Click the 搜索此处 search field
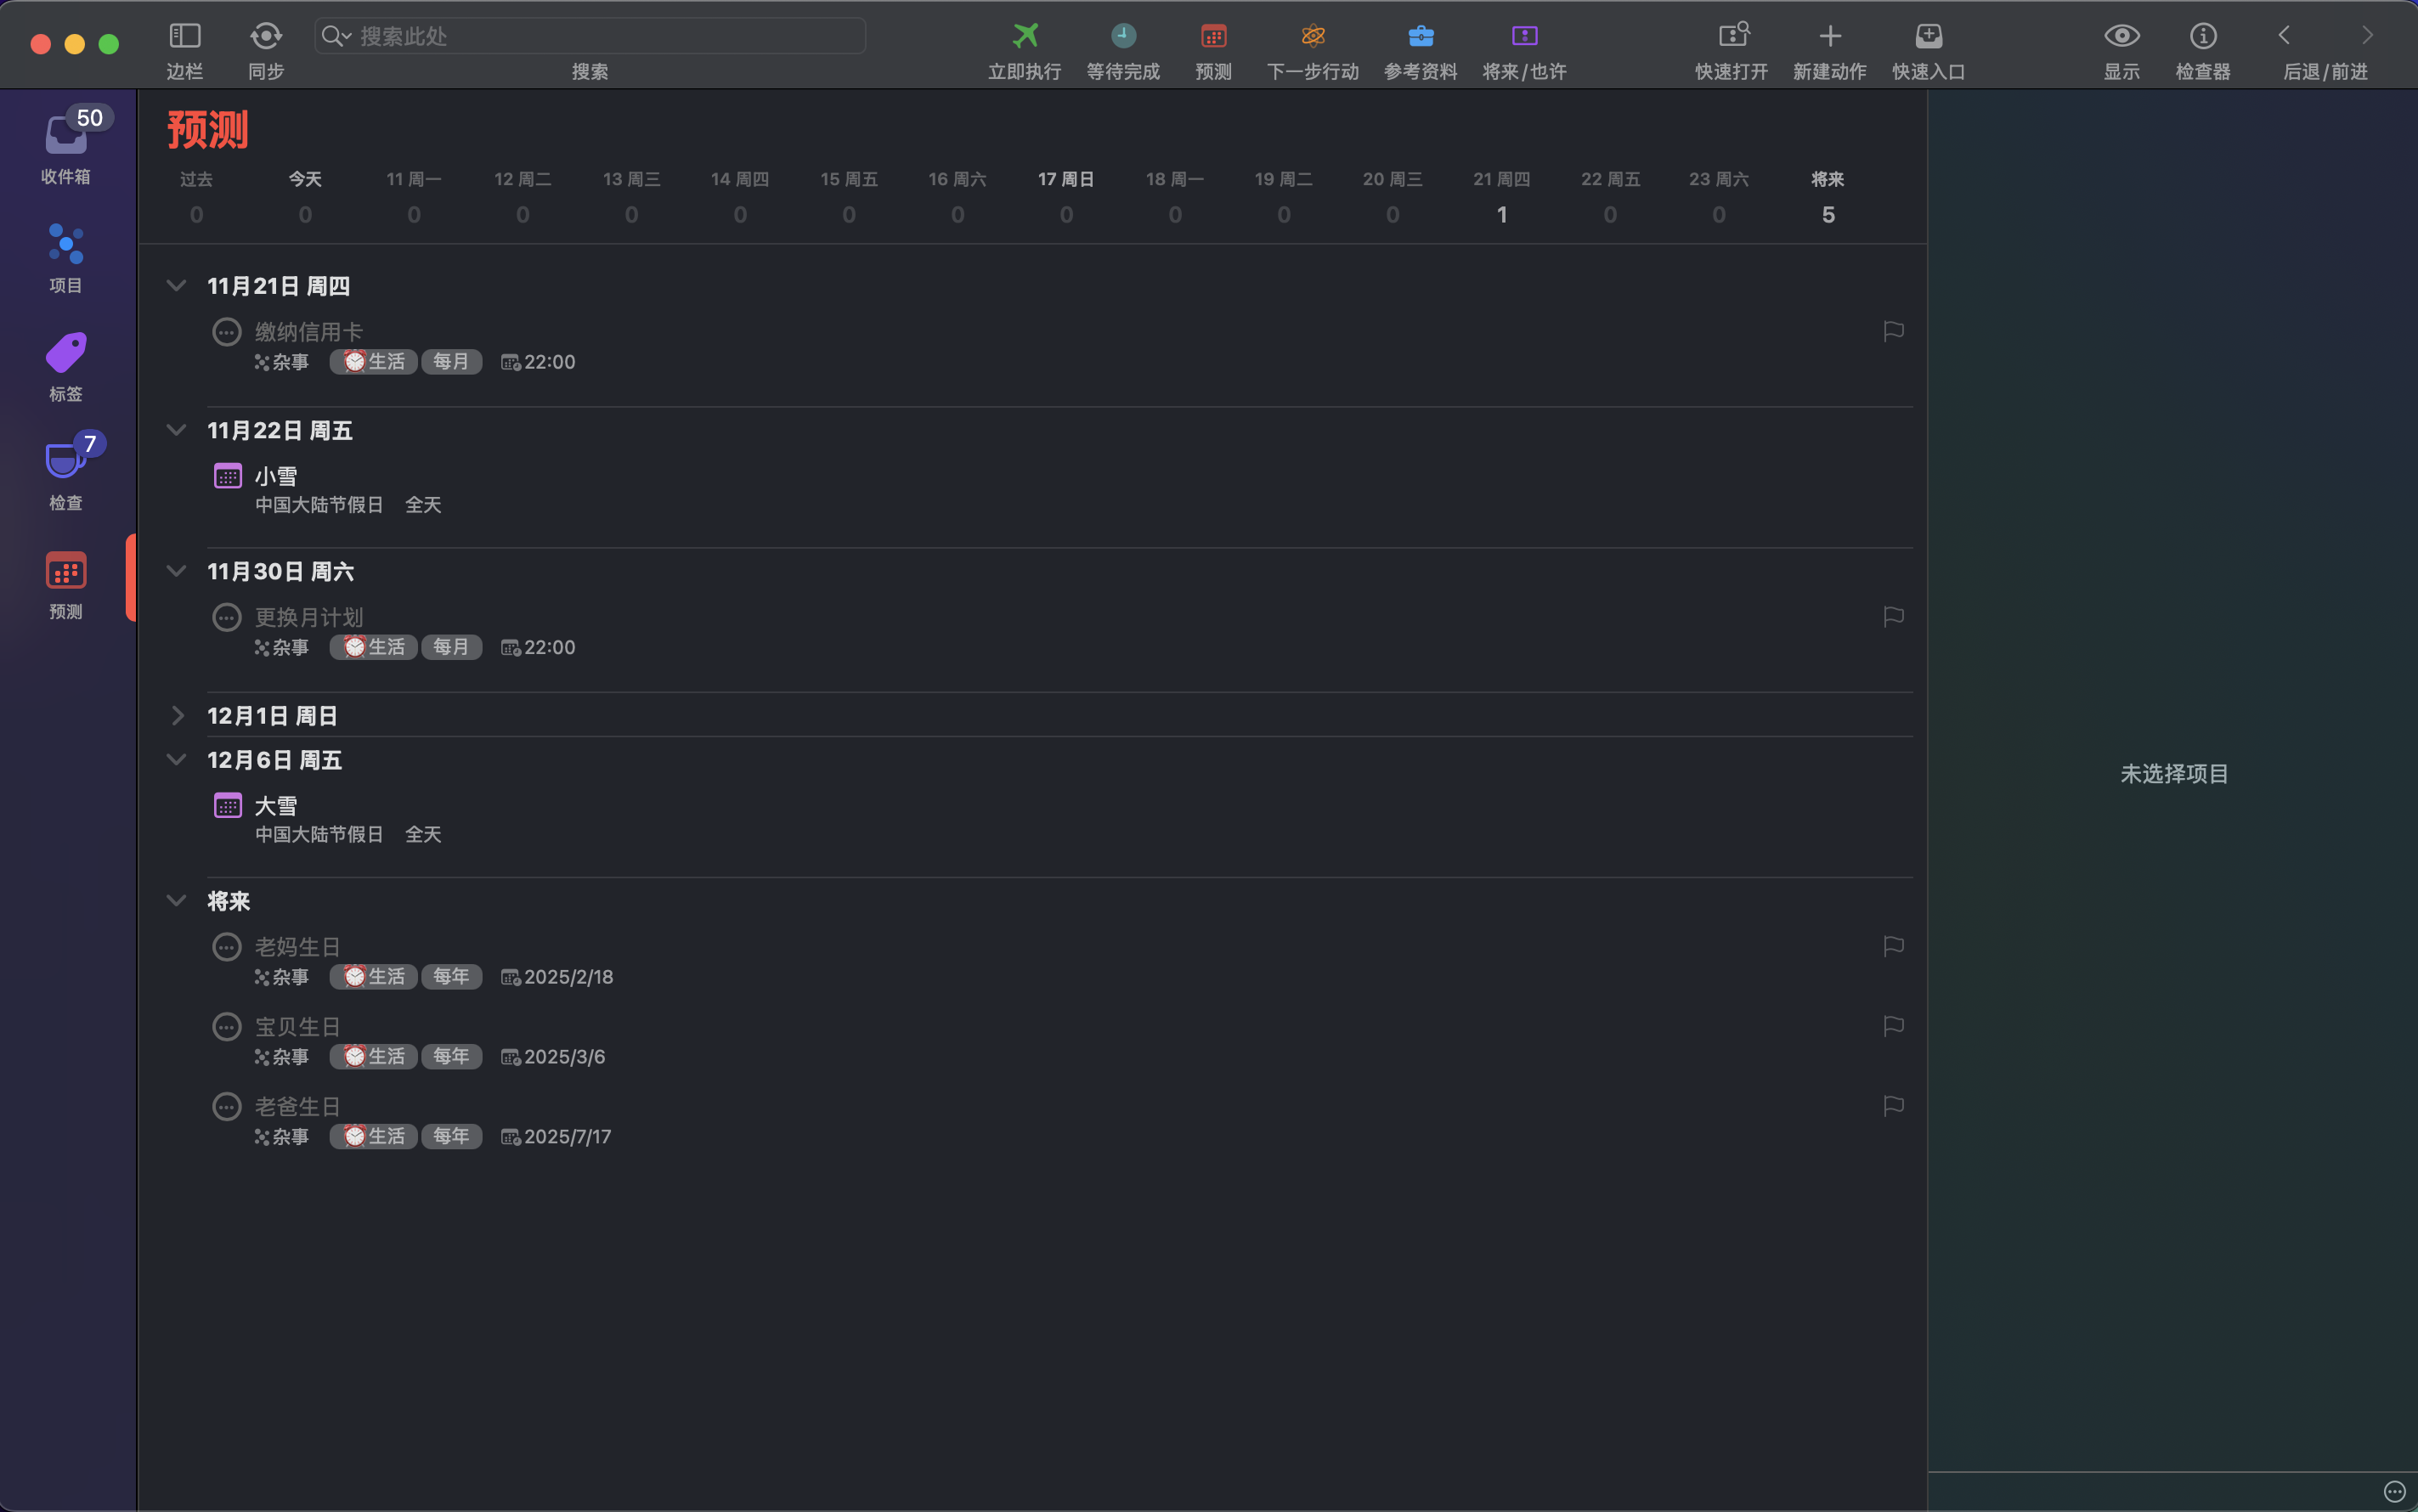Viewport: 2418px width, 1512px height. pyautogui.click(x=590, y=36)
